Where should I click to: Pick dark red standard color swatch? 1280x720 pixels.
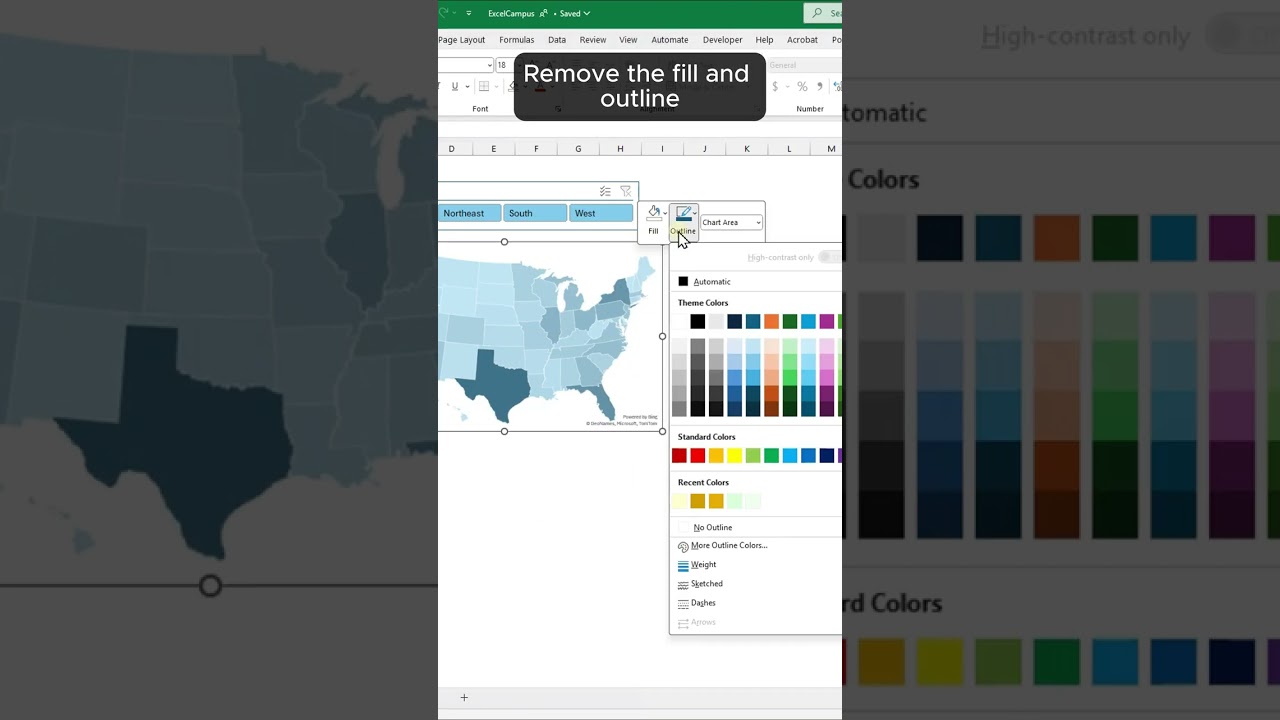click(x=679, y=456)
